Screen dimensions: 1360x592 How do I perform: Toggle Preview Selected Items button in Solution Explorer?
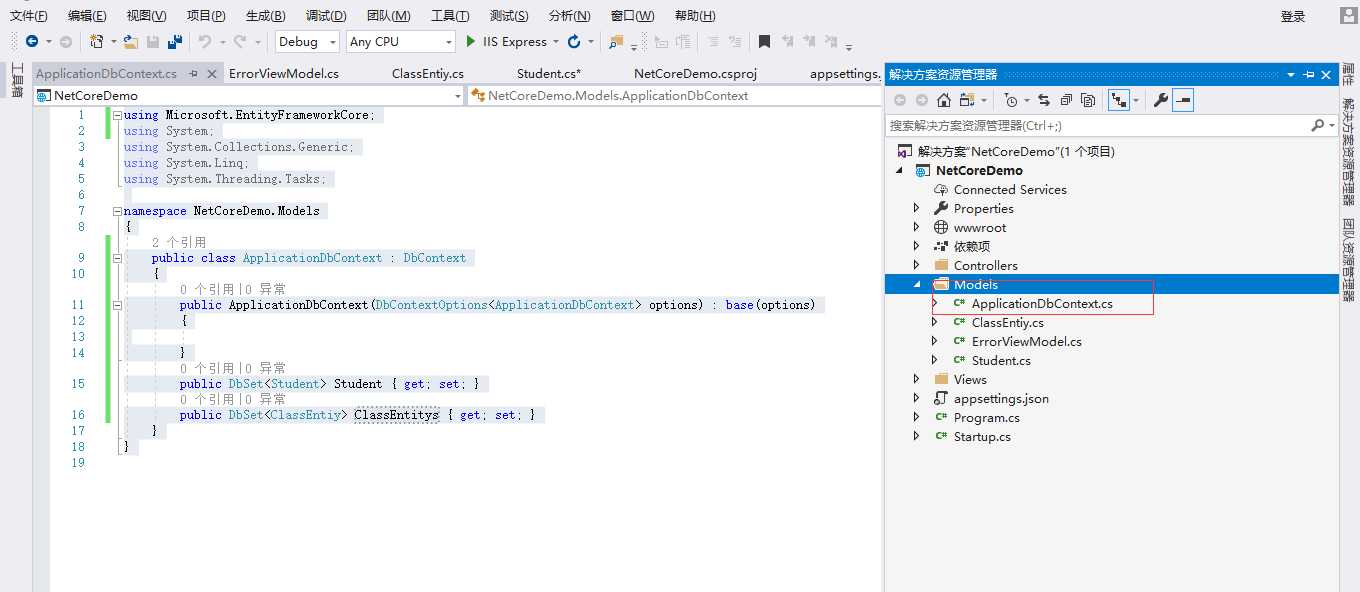[x=1183, y=100]
